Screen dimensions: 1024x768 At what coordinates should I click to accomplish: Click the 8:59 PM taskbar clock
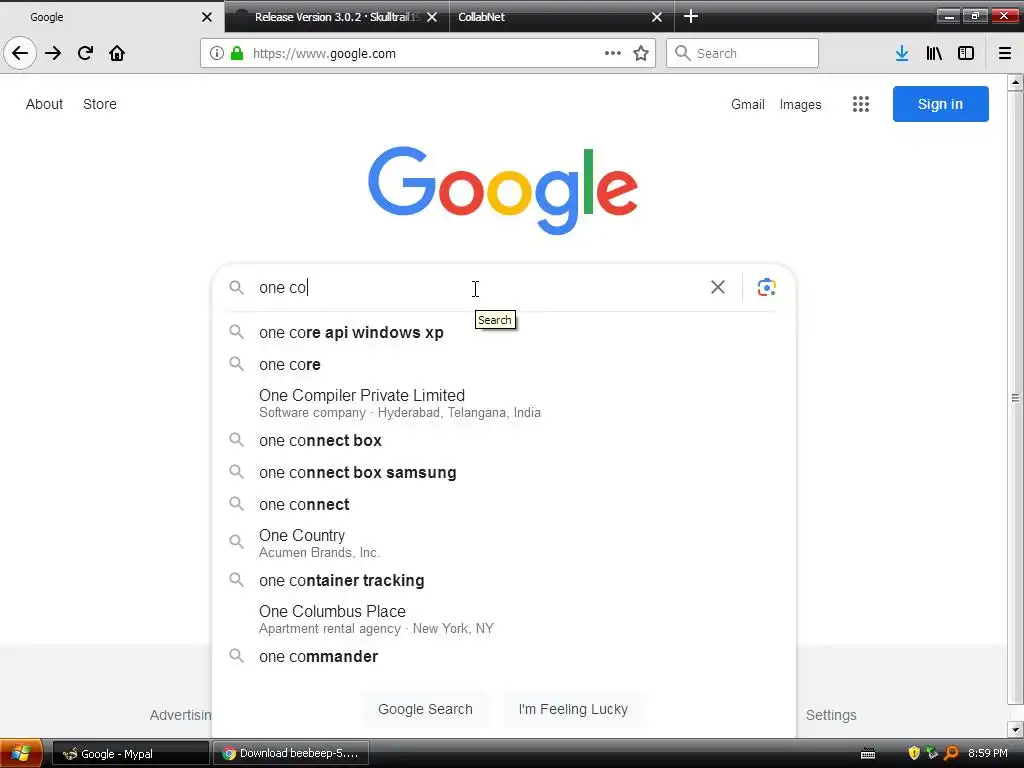[987, 754]
